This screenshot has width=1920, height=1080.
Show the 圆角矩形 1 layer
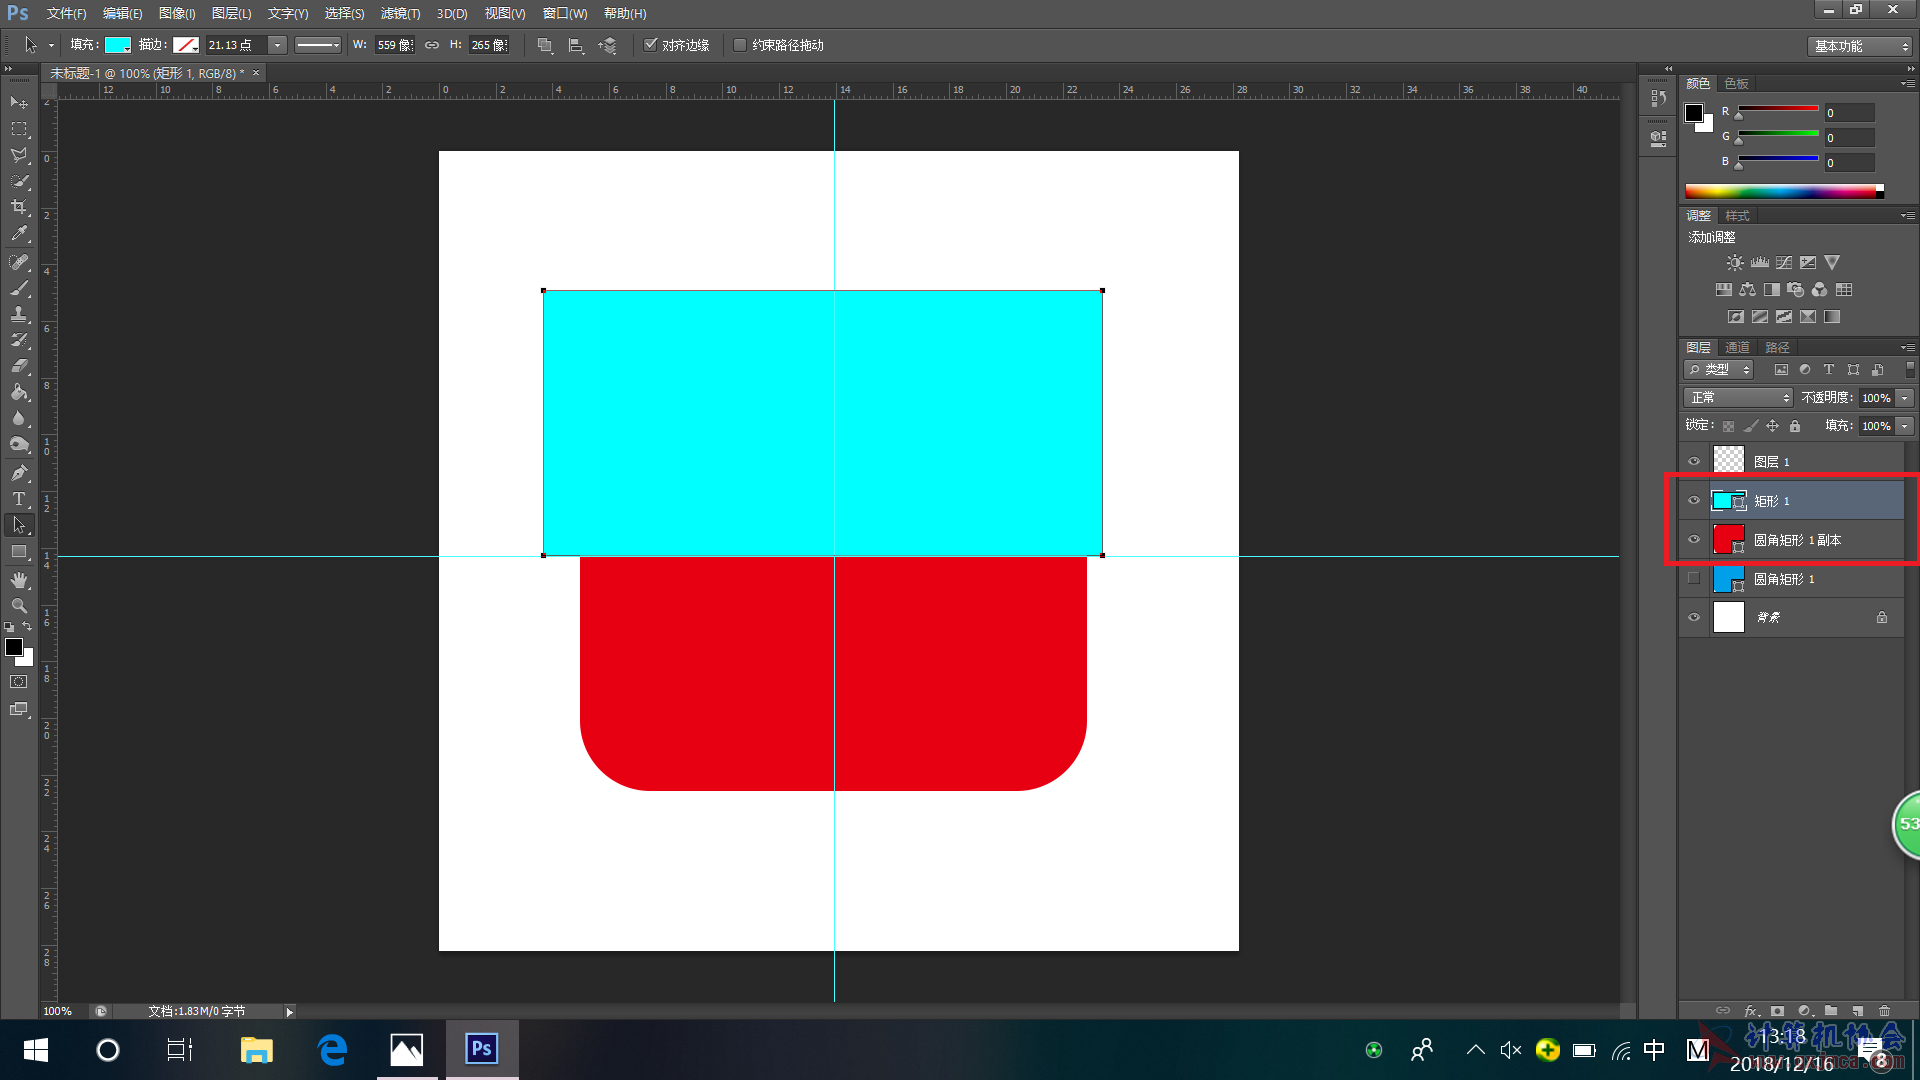point(1694,578)
